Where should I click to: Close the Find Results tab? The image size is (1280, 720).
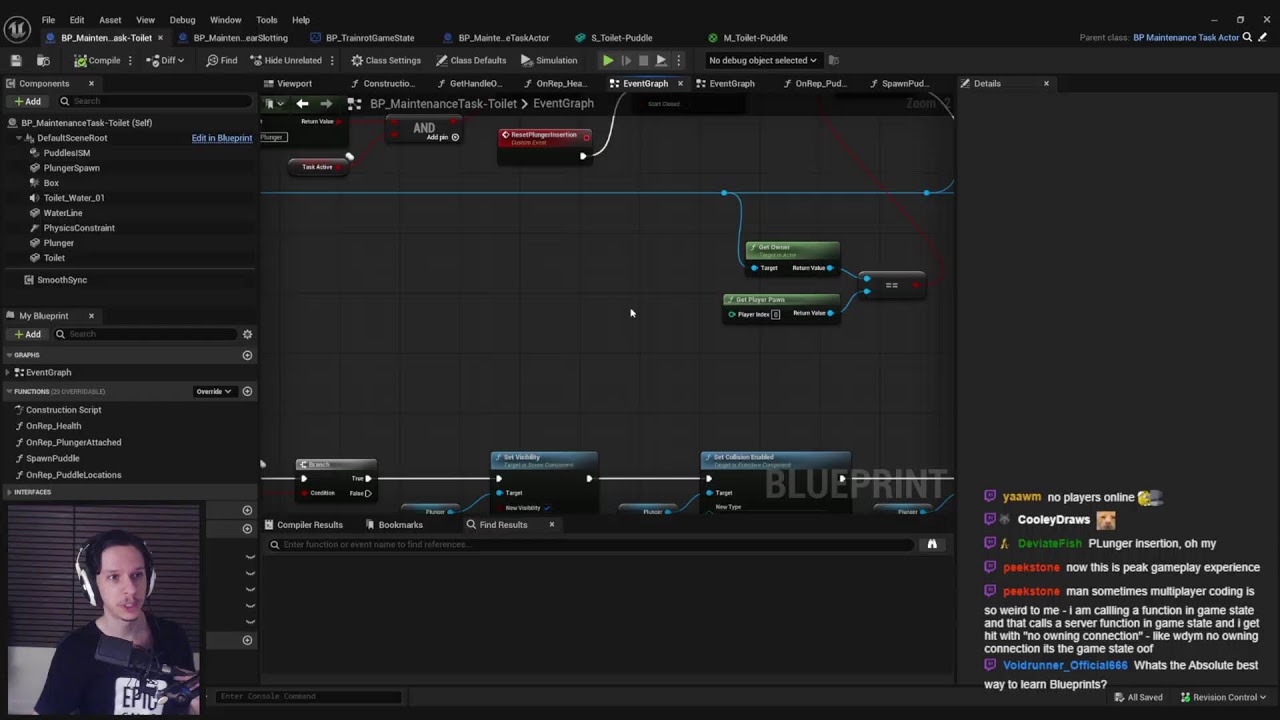pos(551,525)
